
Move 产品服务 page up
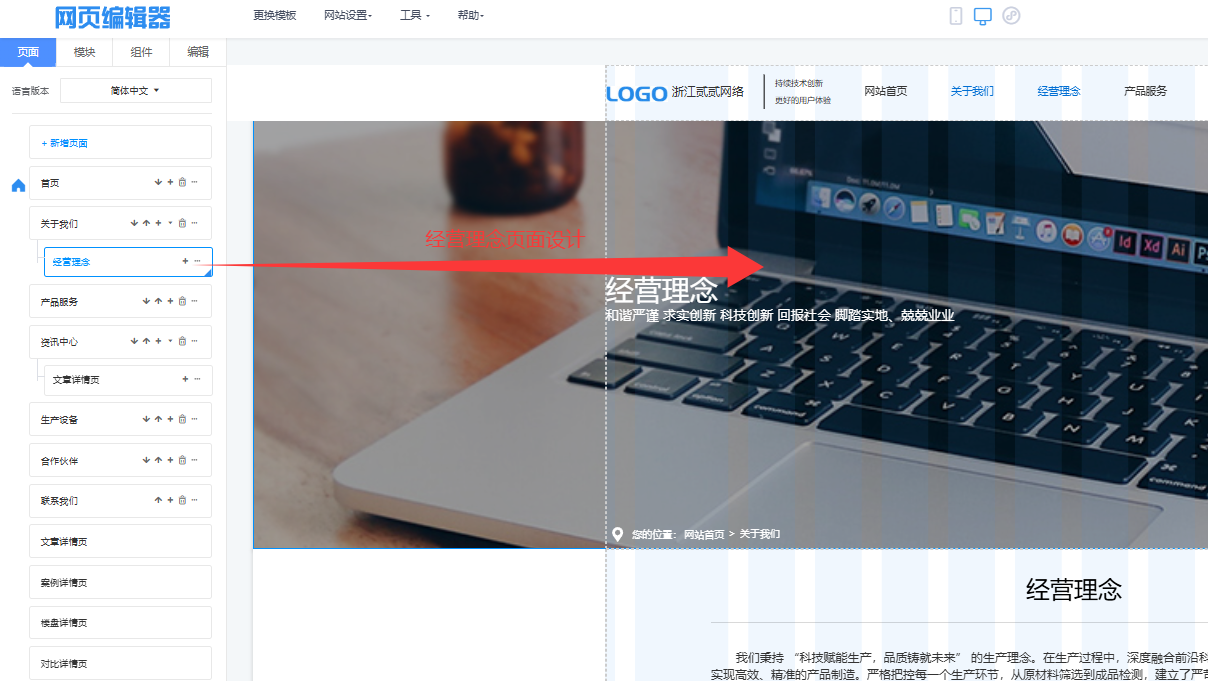[158, 301]
